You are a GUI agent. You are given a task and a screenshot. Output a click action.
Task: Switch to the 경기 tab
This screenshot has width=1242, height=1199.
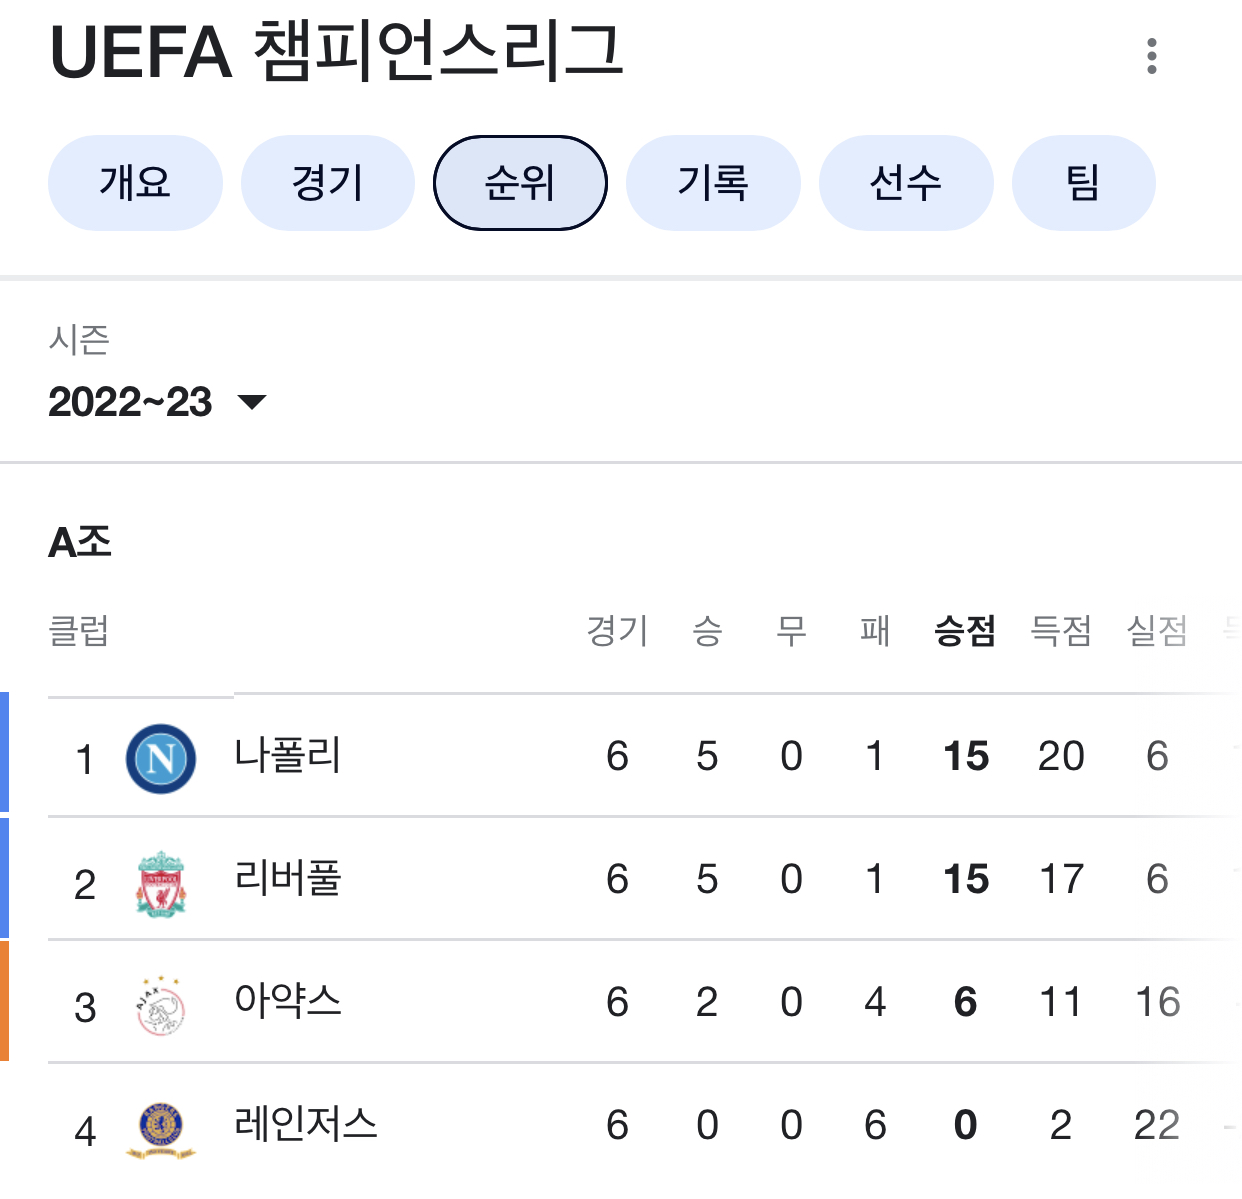click(x=327, y=183)
